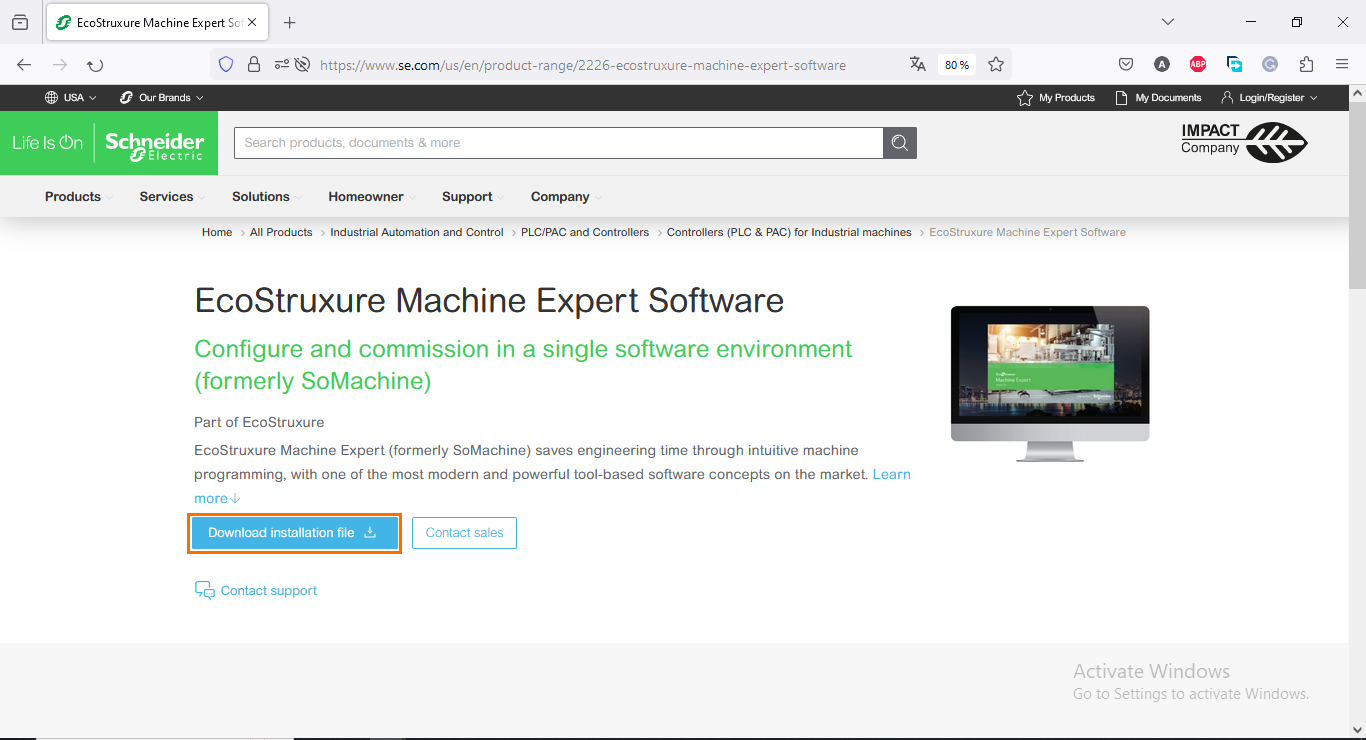Expand the USA country selector
1366x740 pixels.
pos(71,98)
